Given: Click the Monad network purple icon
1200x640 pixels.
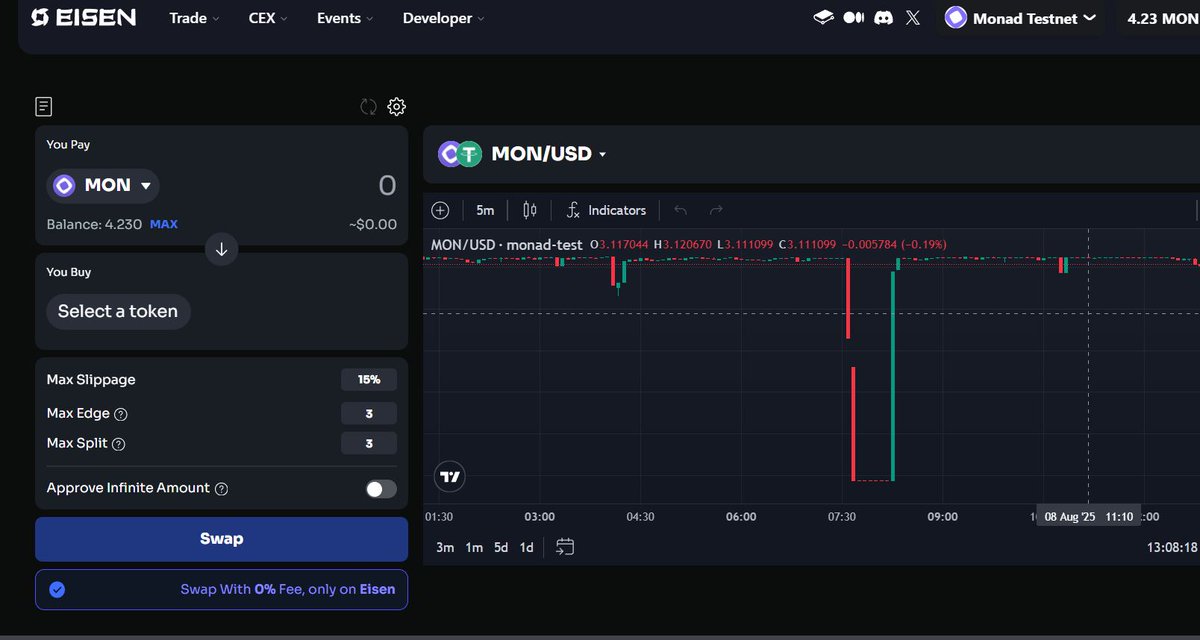Looking at the screenshot, I should click(x=956, y=18).
